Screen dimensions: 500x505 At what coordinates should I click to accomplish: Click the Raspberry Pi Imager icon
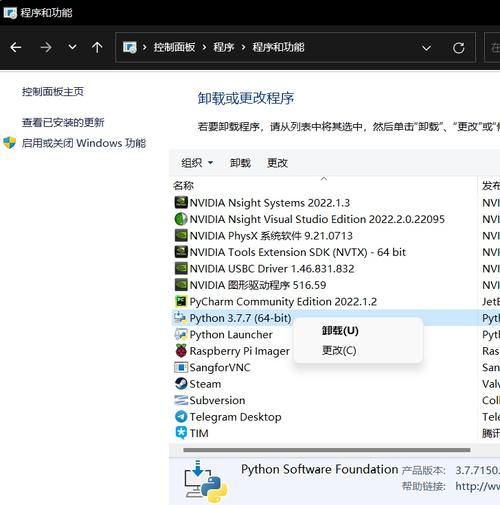click(x=181, y=351)
